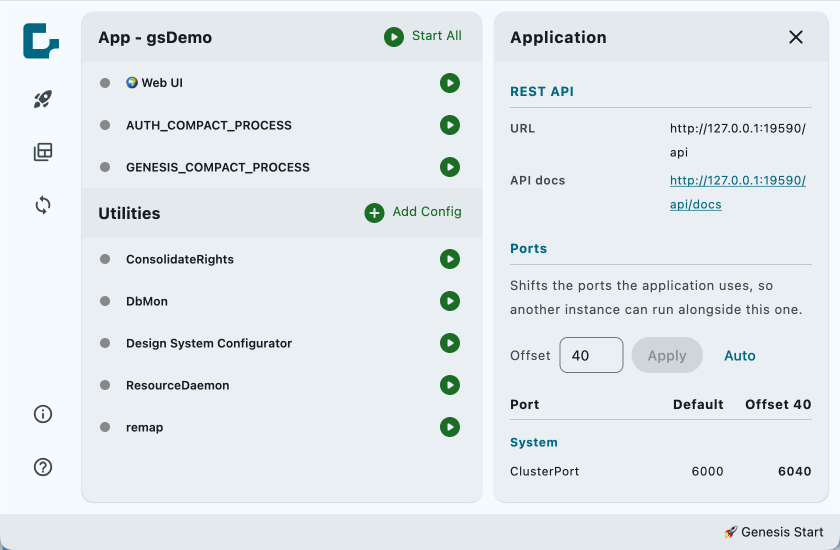Image resolution: width=840 pixels, height=550 pixels.
Task: Open the API docs link
Action: [738, 192]
